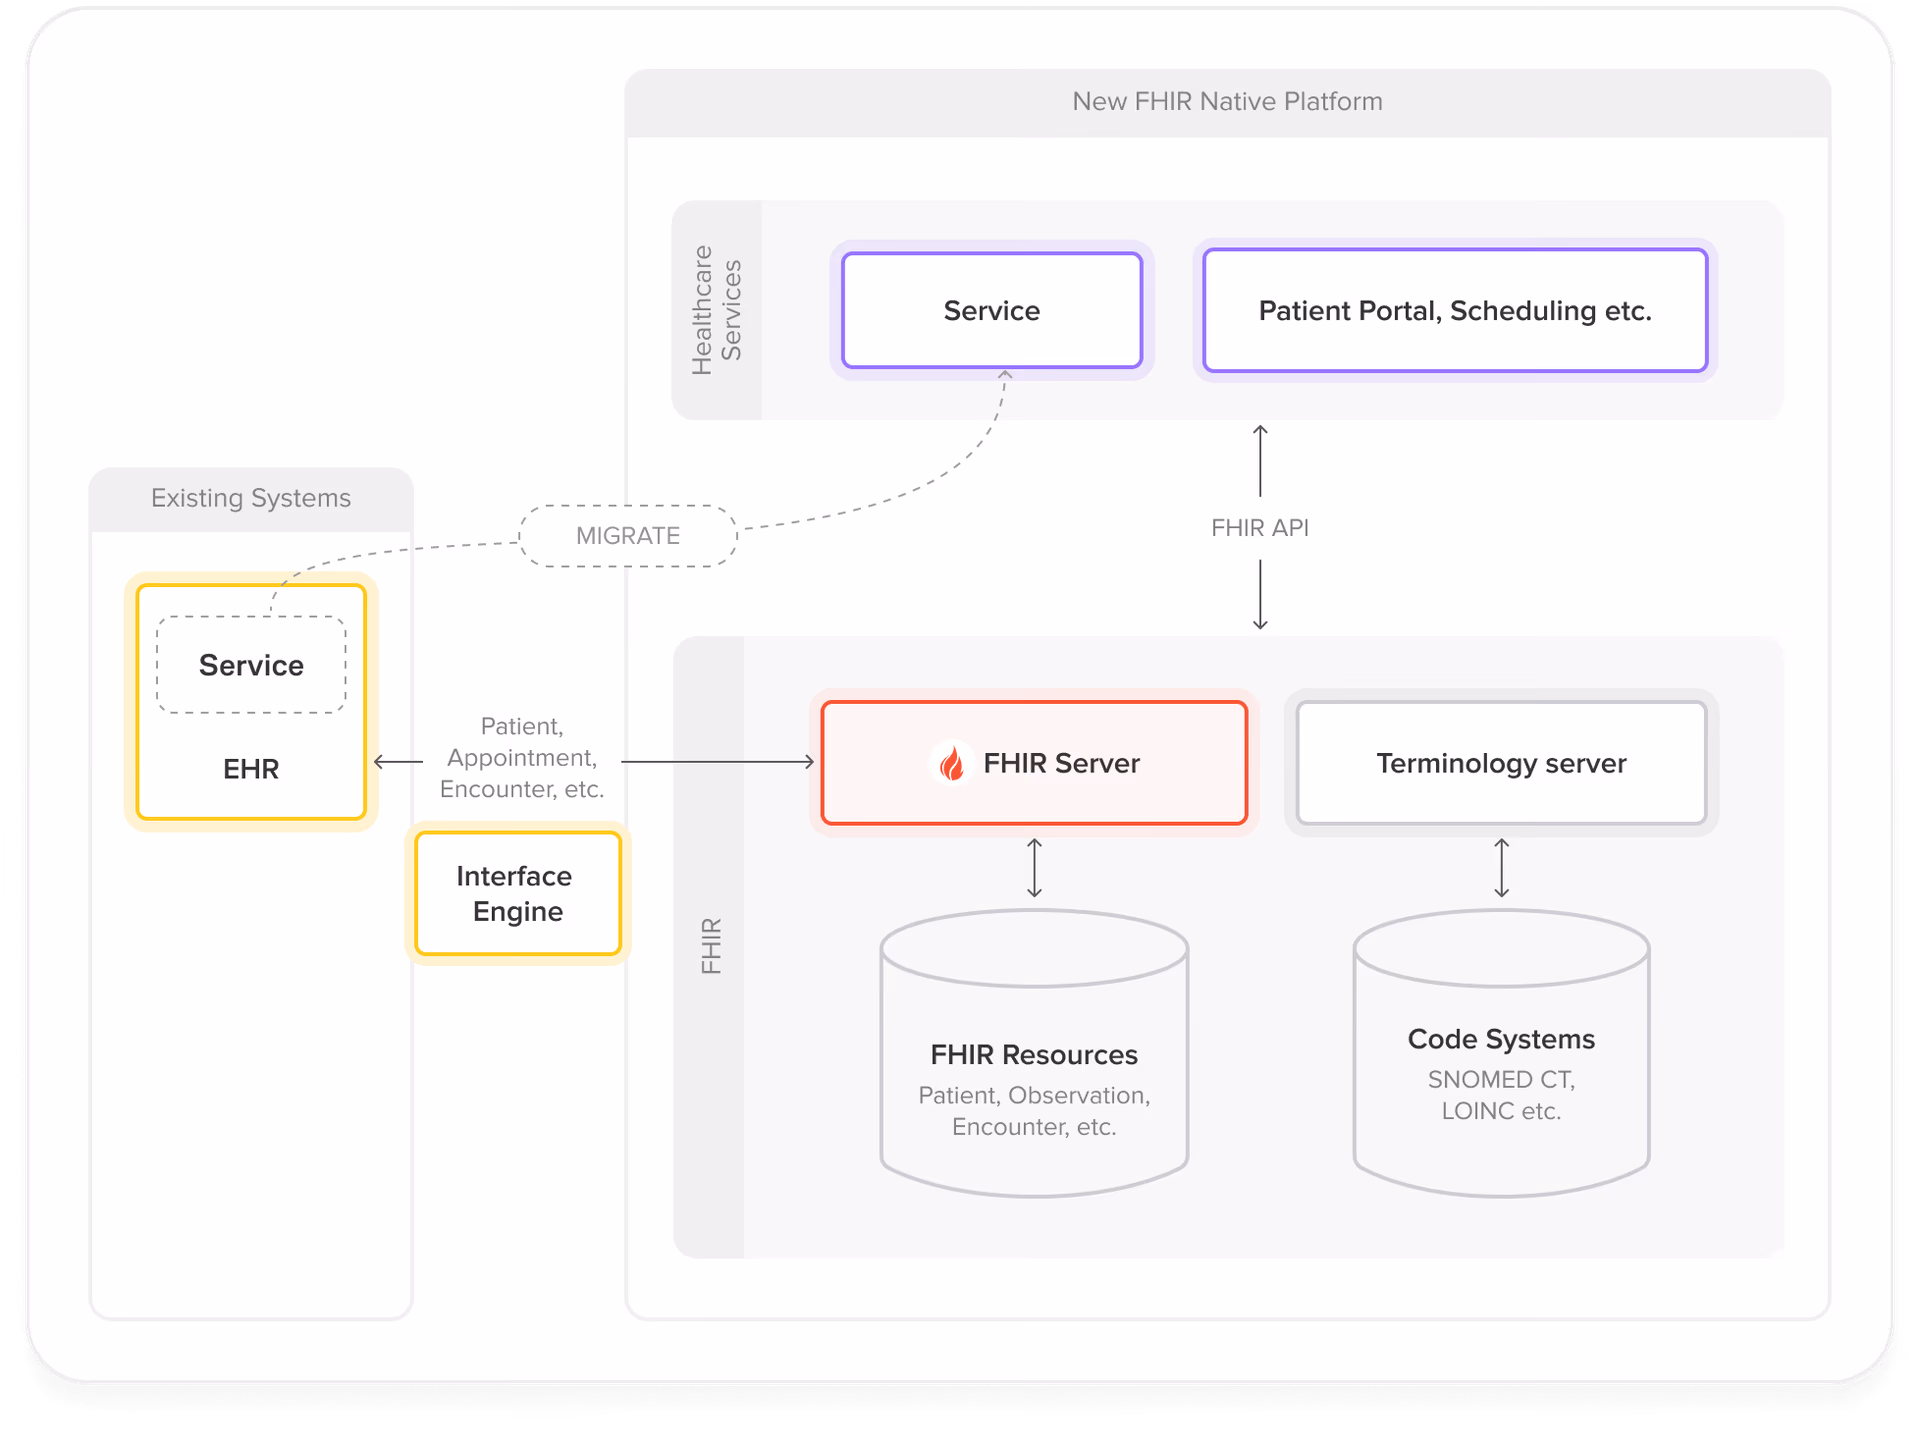Click the vertical Healthcare Services label
Screen dimensions: 1920x1451
pos(716,310)
